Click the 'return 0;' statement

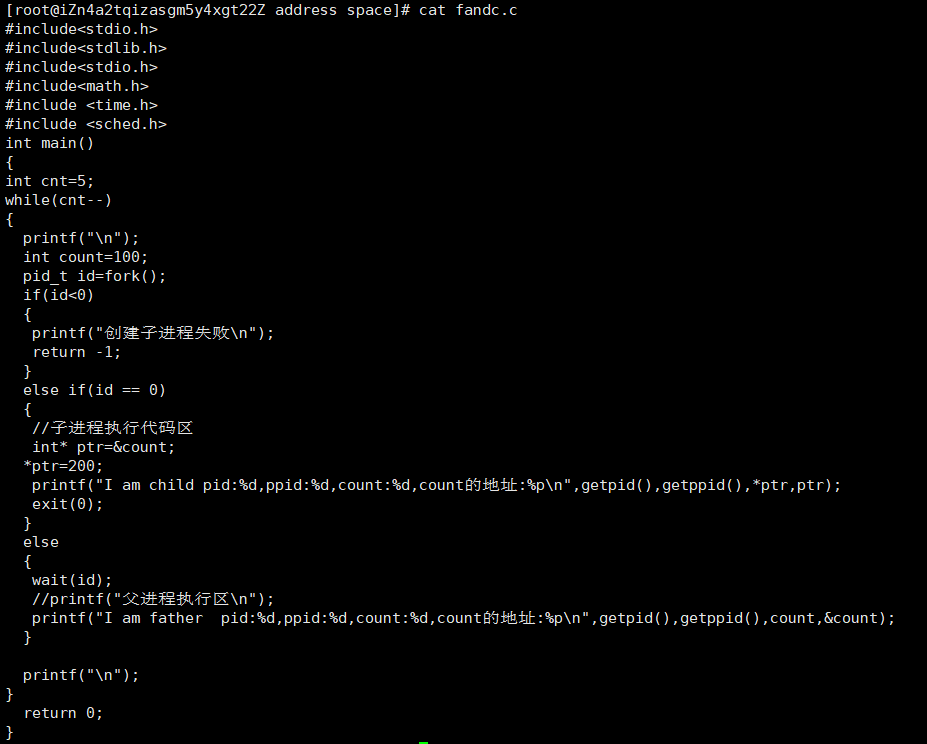63,713
